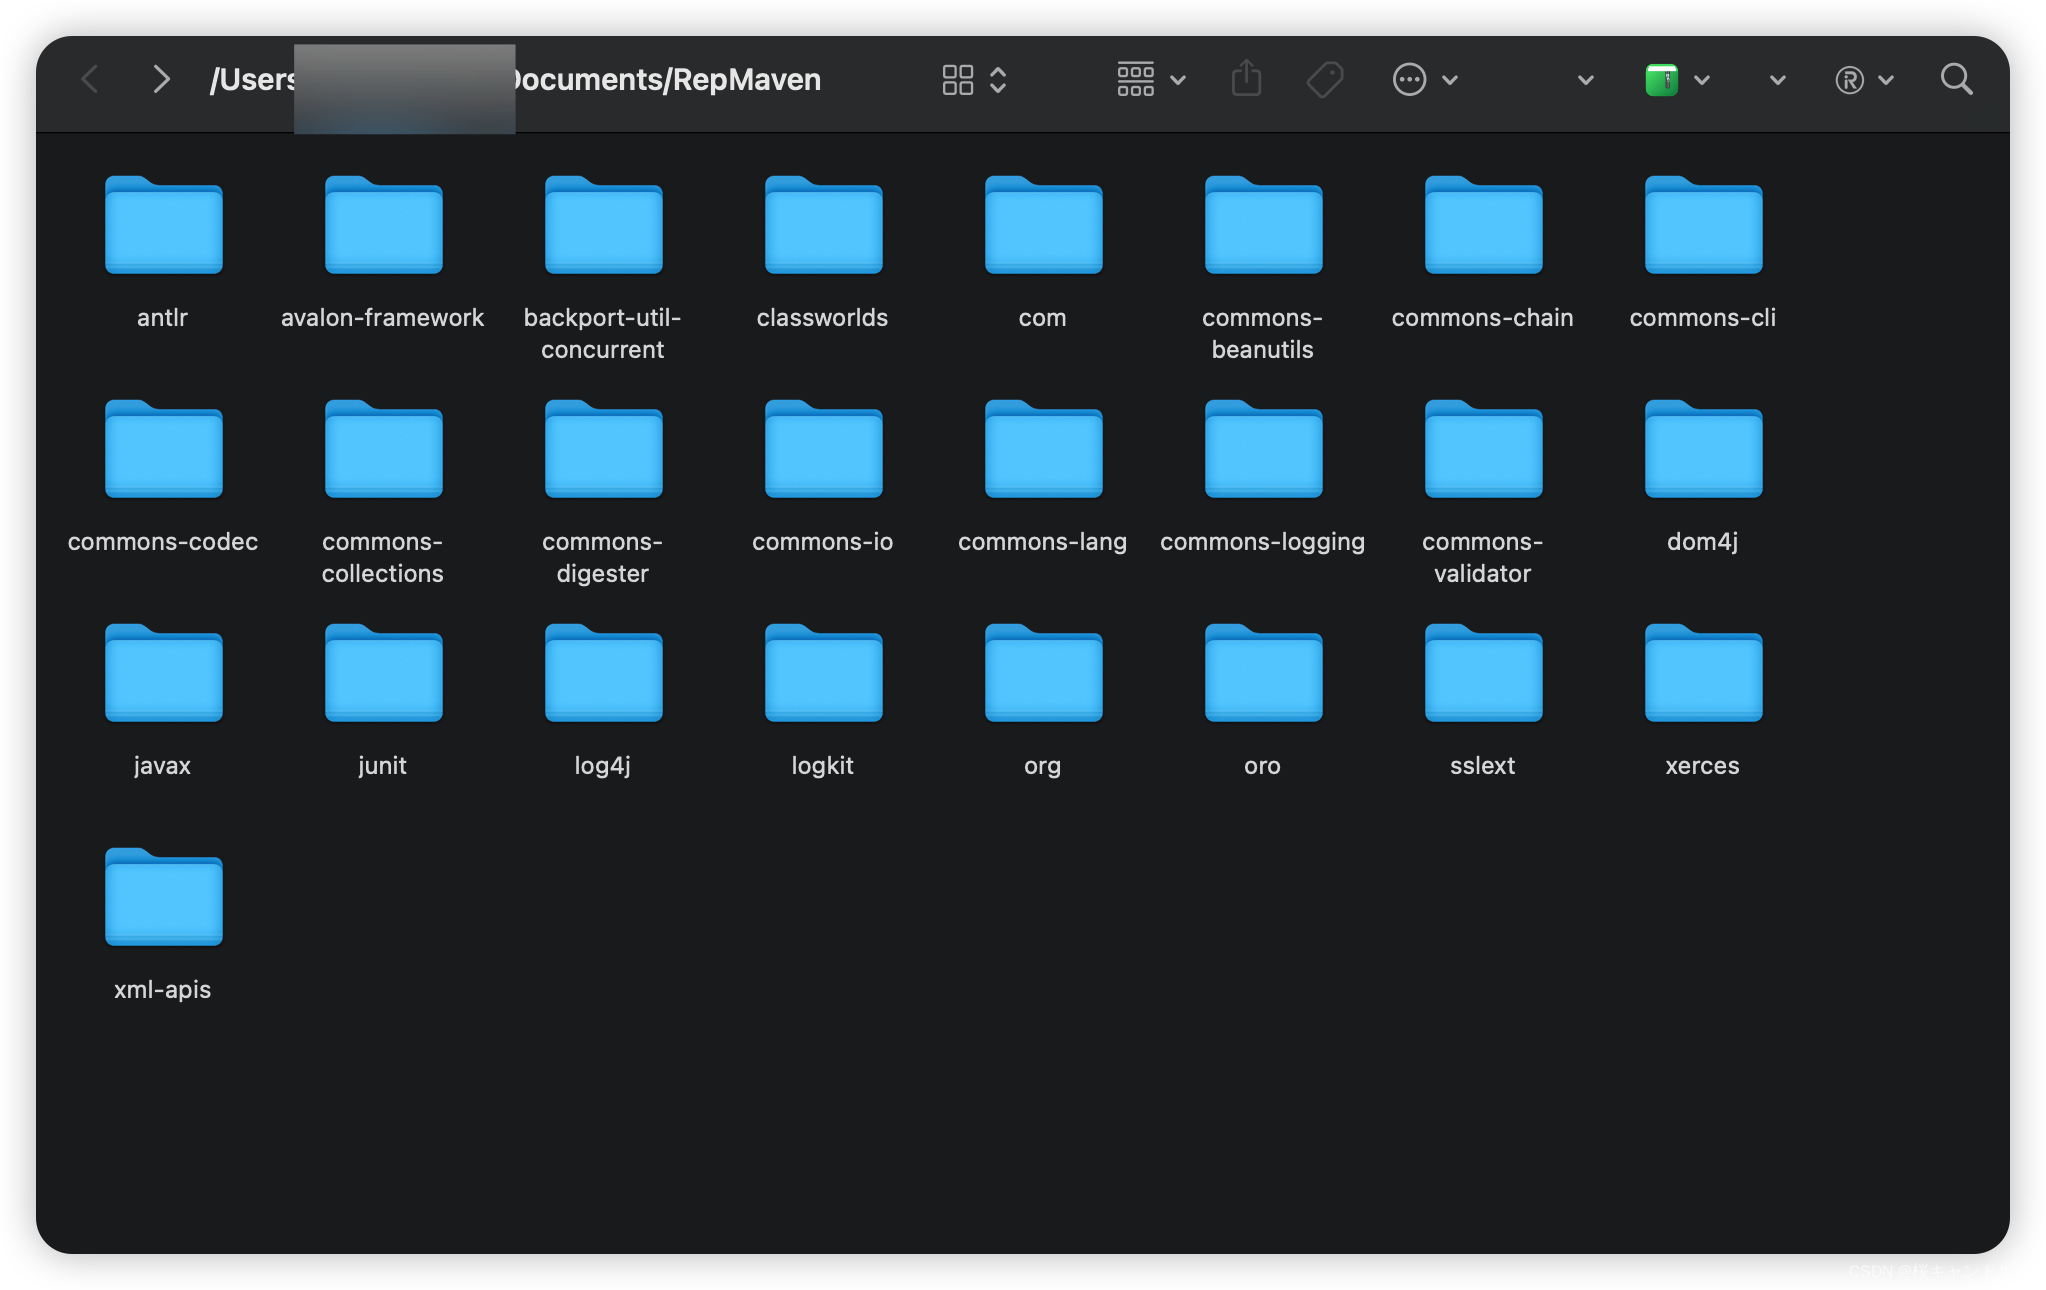This screenshot has width=2046, height=1290.
Task: Click the 'commons-io' name label
Action: click(x=822, y=542)
